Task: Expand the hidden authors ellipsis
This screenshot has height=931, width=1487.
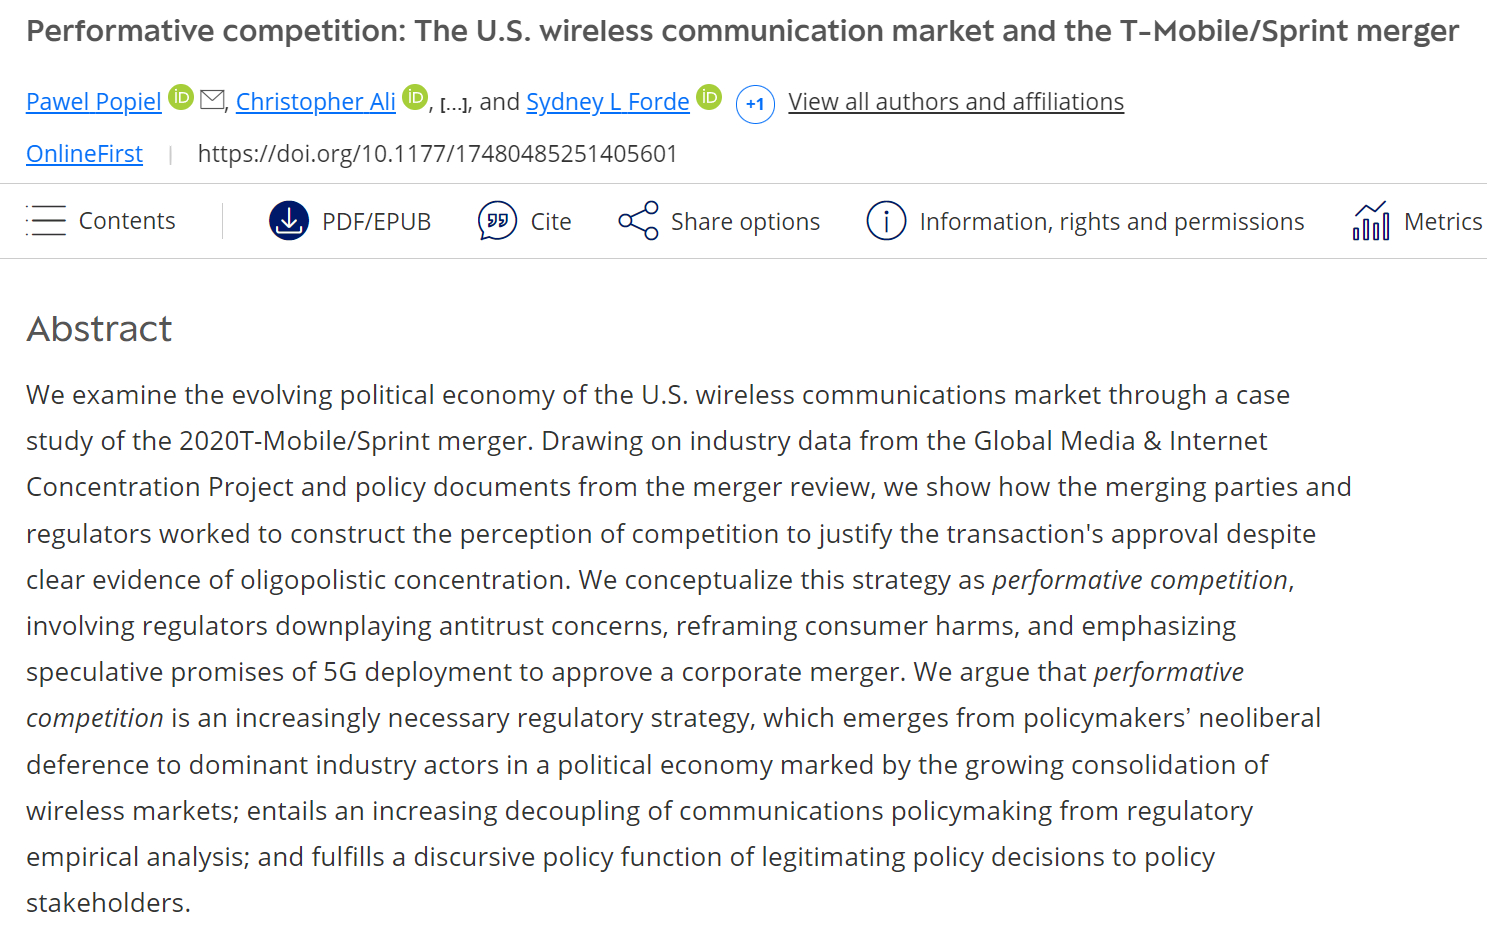Action: [x=454, y=104]
